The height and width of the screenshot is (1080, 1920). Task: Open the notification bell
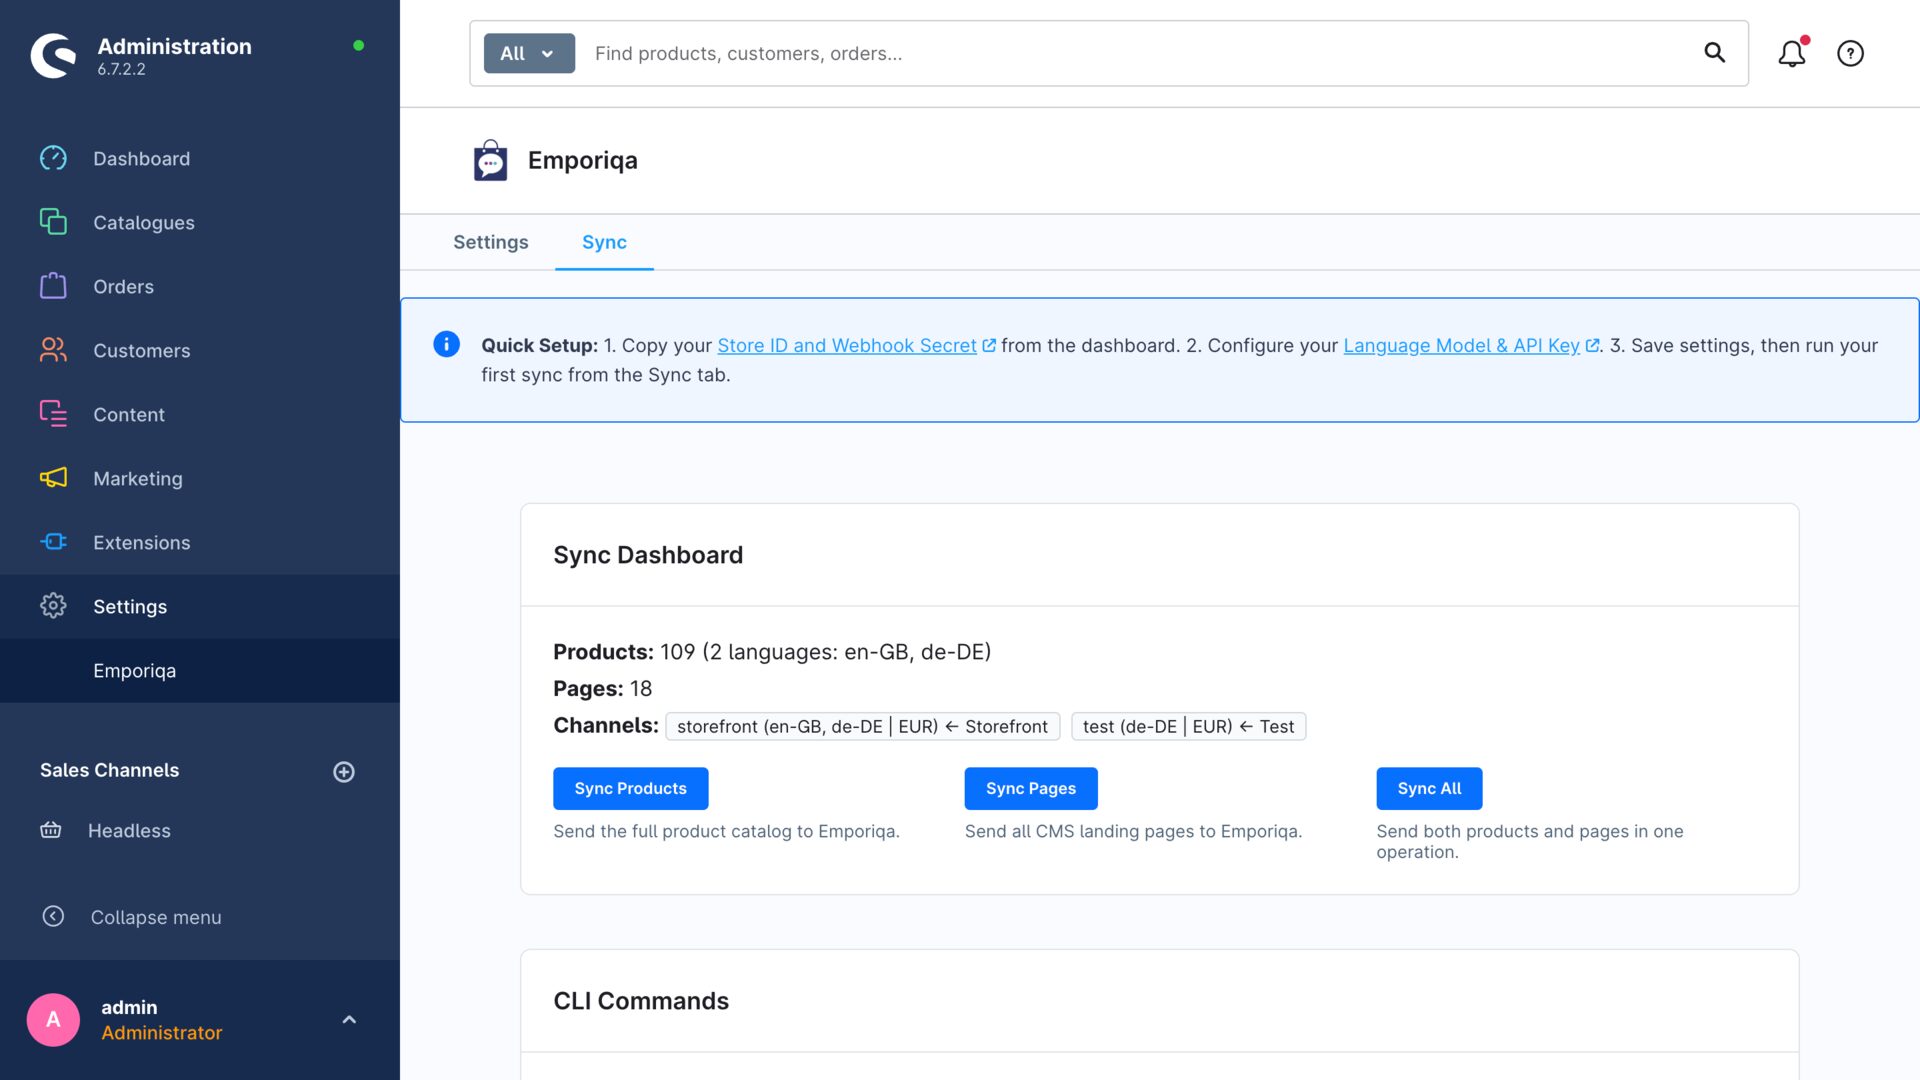(x=1792, y=53)
